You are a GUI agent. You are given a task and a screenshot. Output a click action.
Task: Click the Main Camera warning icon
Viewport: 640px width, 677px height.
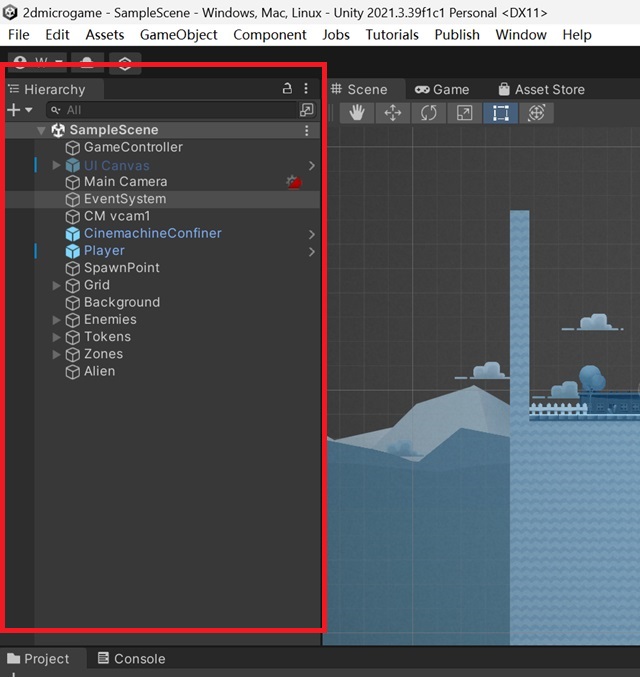[294, 182]
